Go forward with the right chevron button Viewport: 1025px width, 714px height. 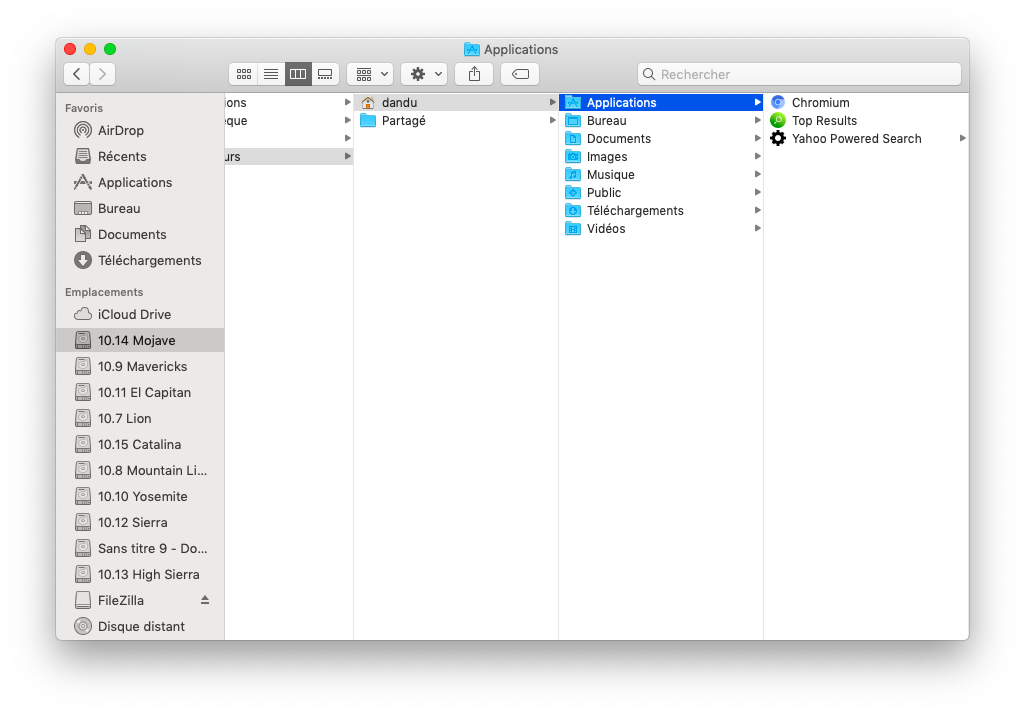point(103,74)
